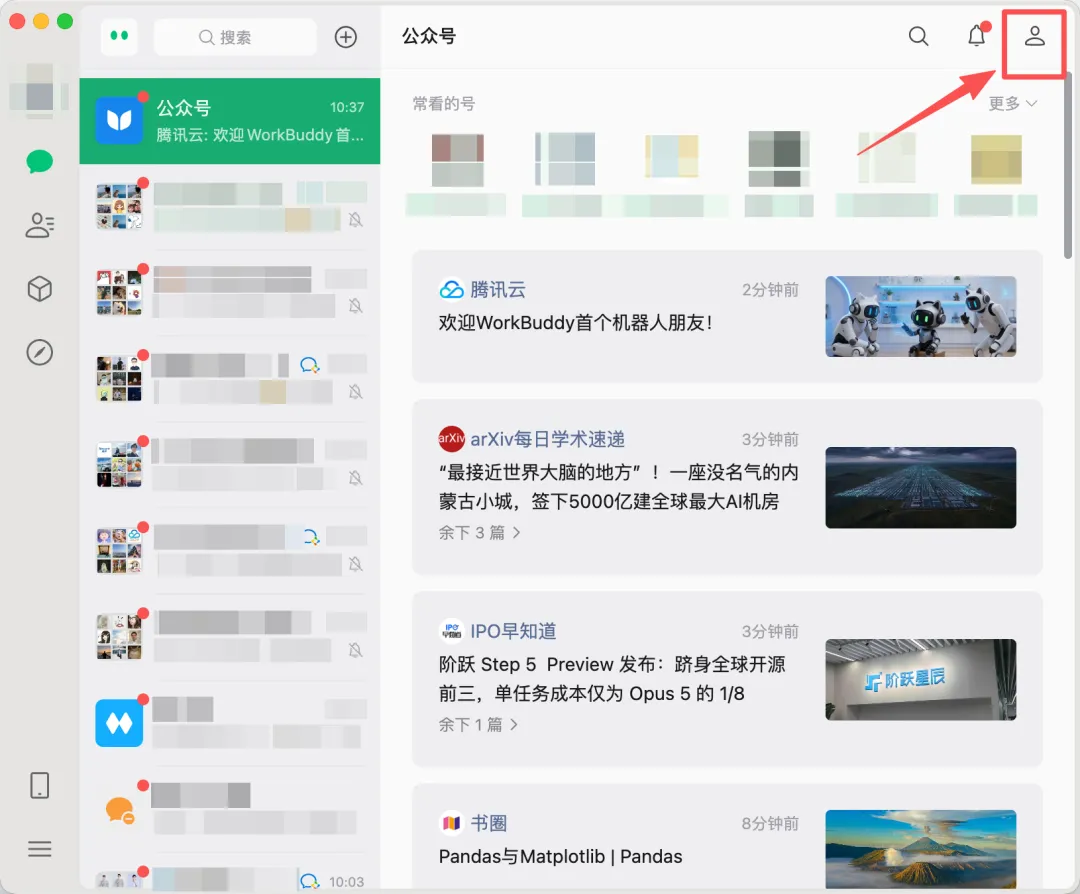Click the profile avatar in the sidebar

click(x=39, y=91)
